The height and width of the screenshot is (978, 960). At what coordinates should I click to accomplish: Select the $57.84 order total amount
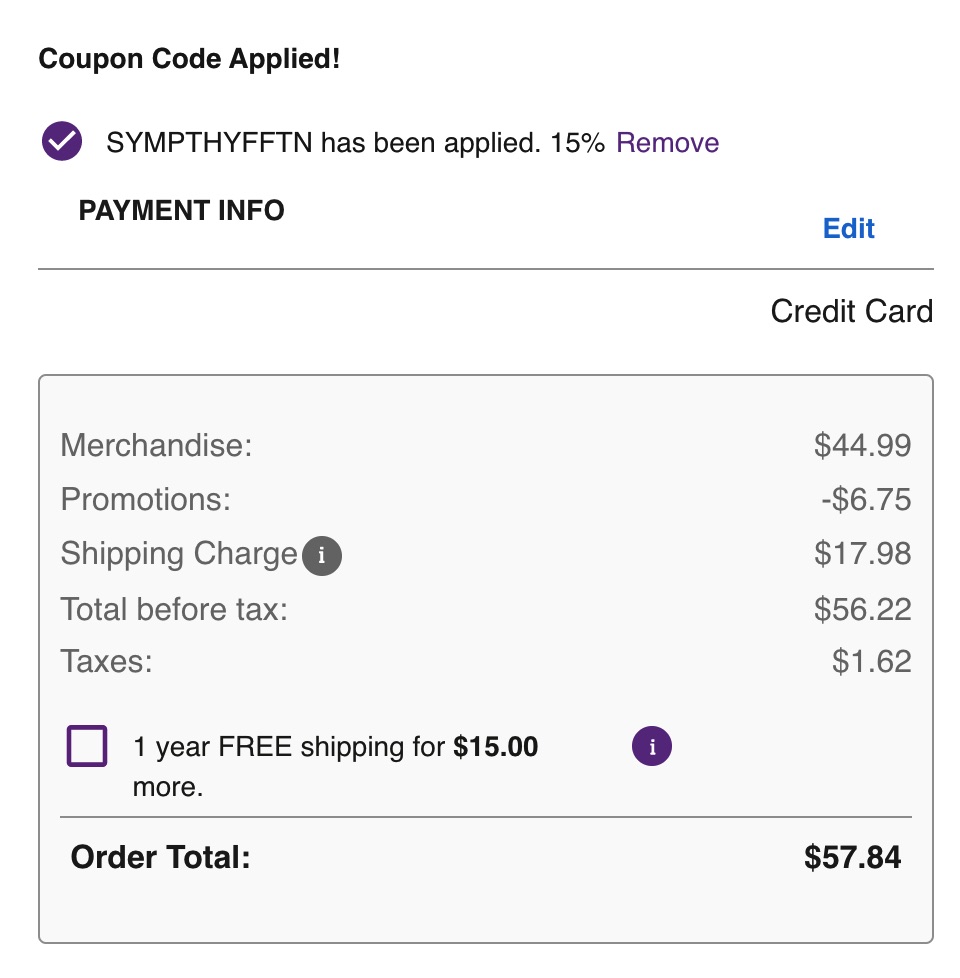[x=852, y=857]
